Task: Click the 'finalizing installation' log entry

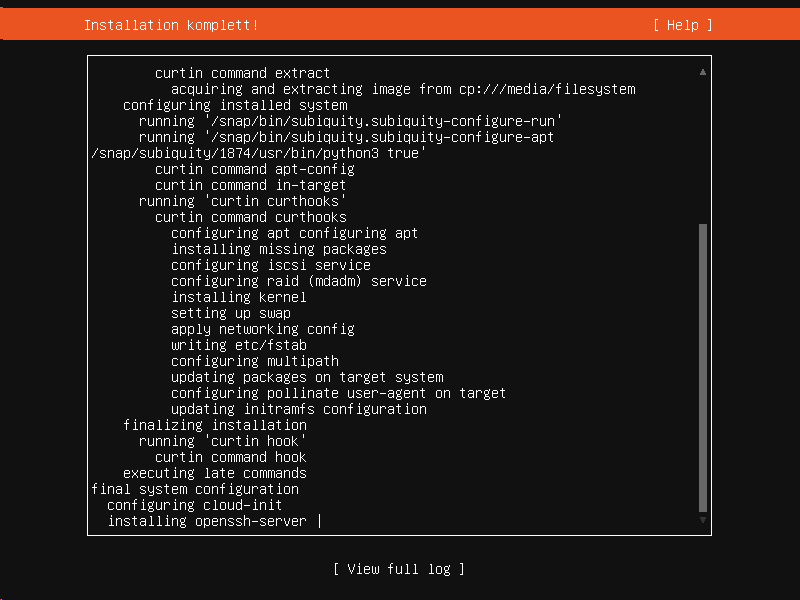Action: [x=215, y=425]
